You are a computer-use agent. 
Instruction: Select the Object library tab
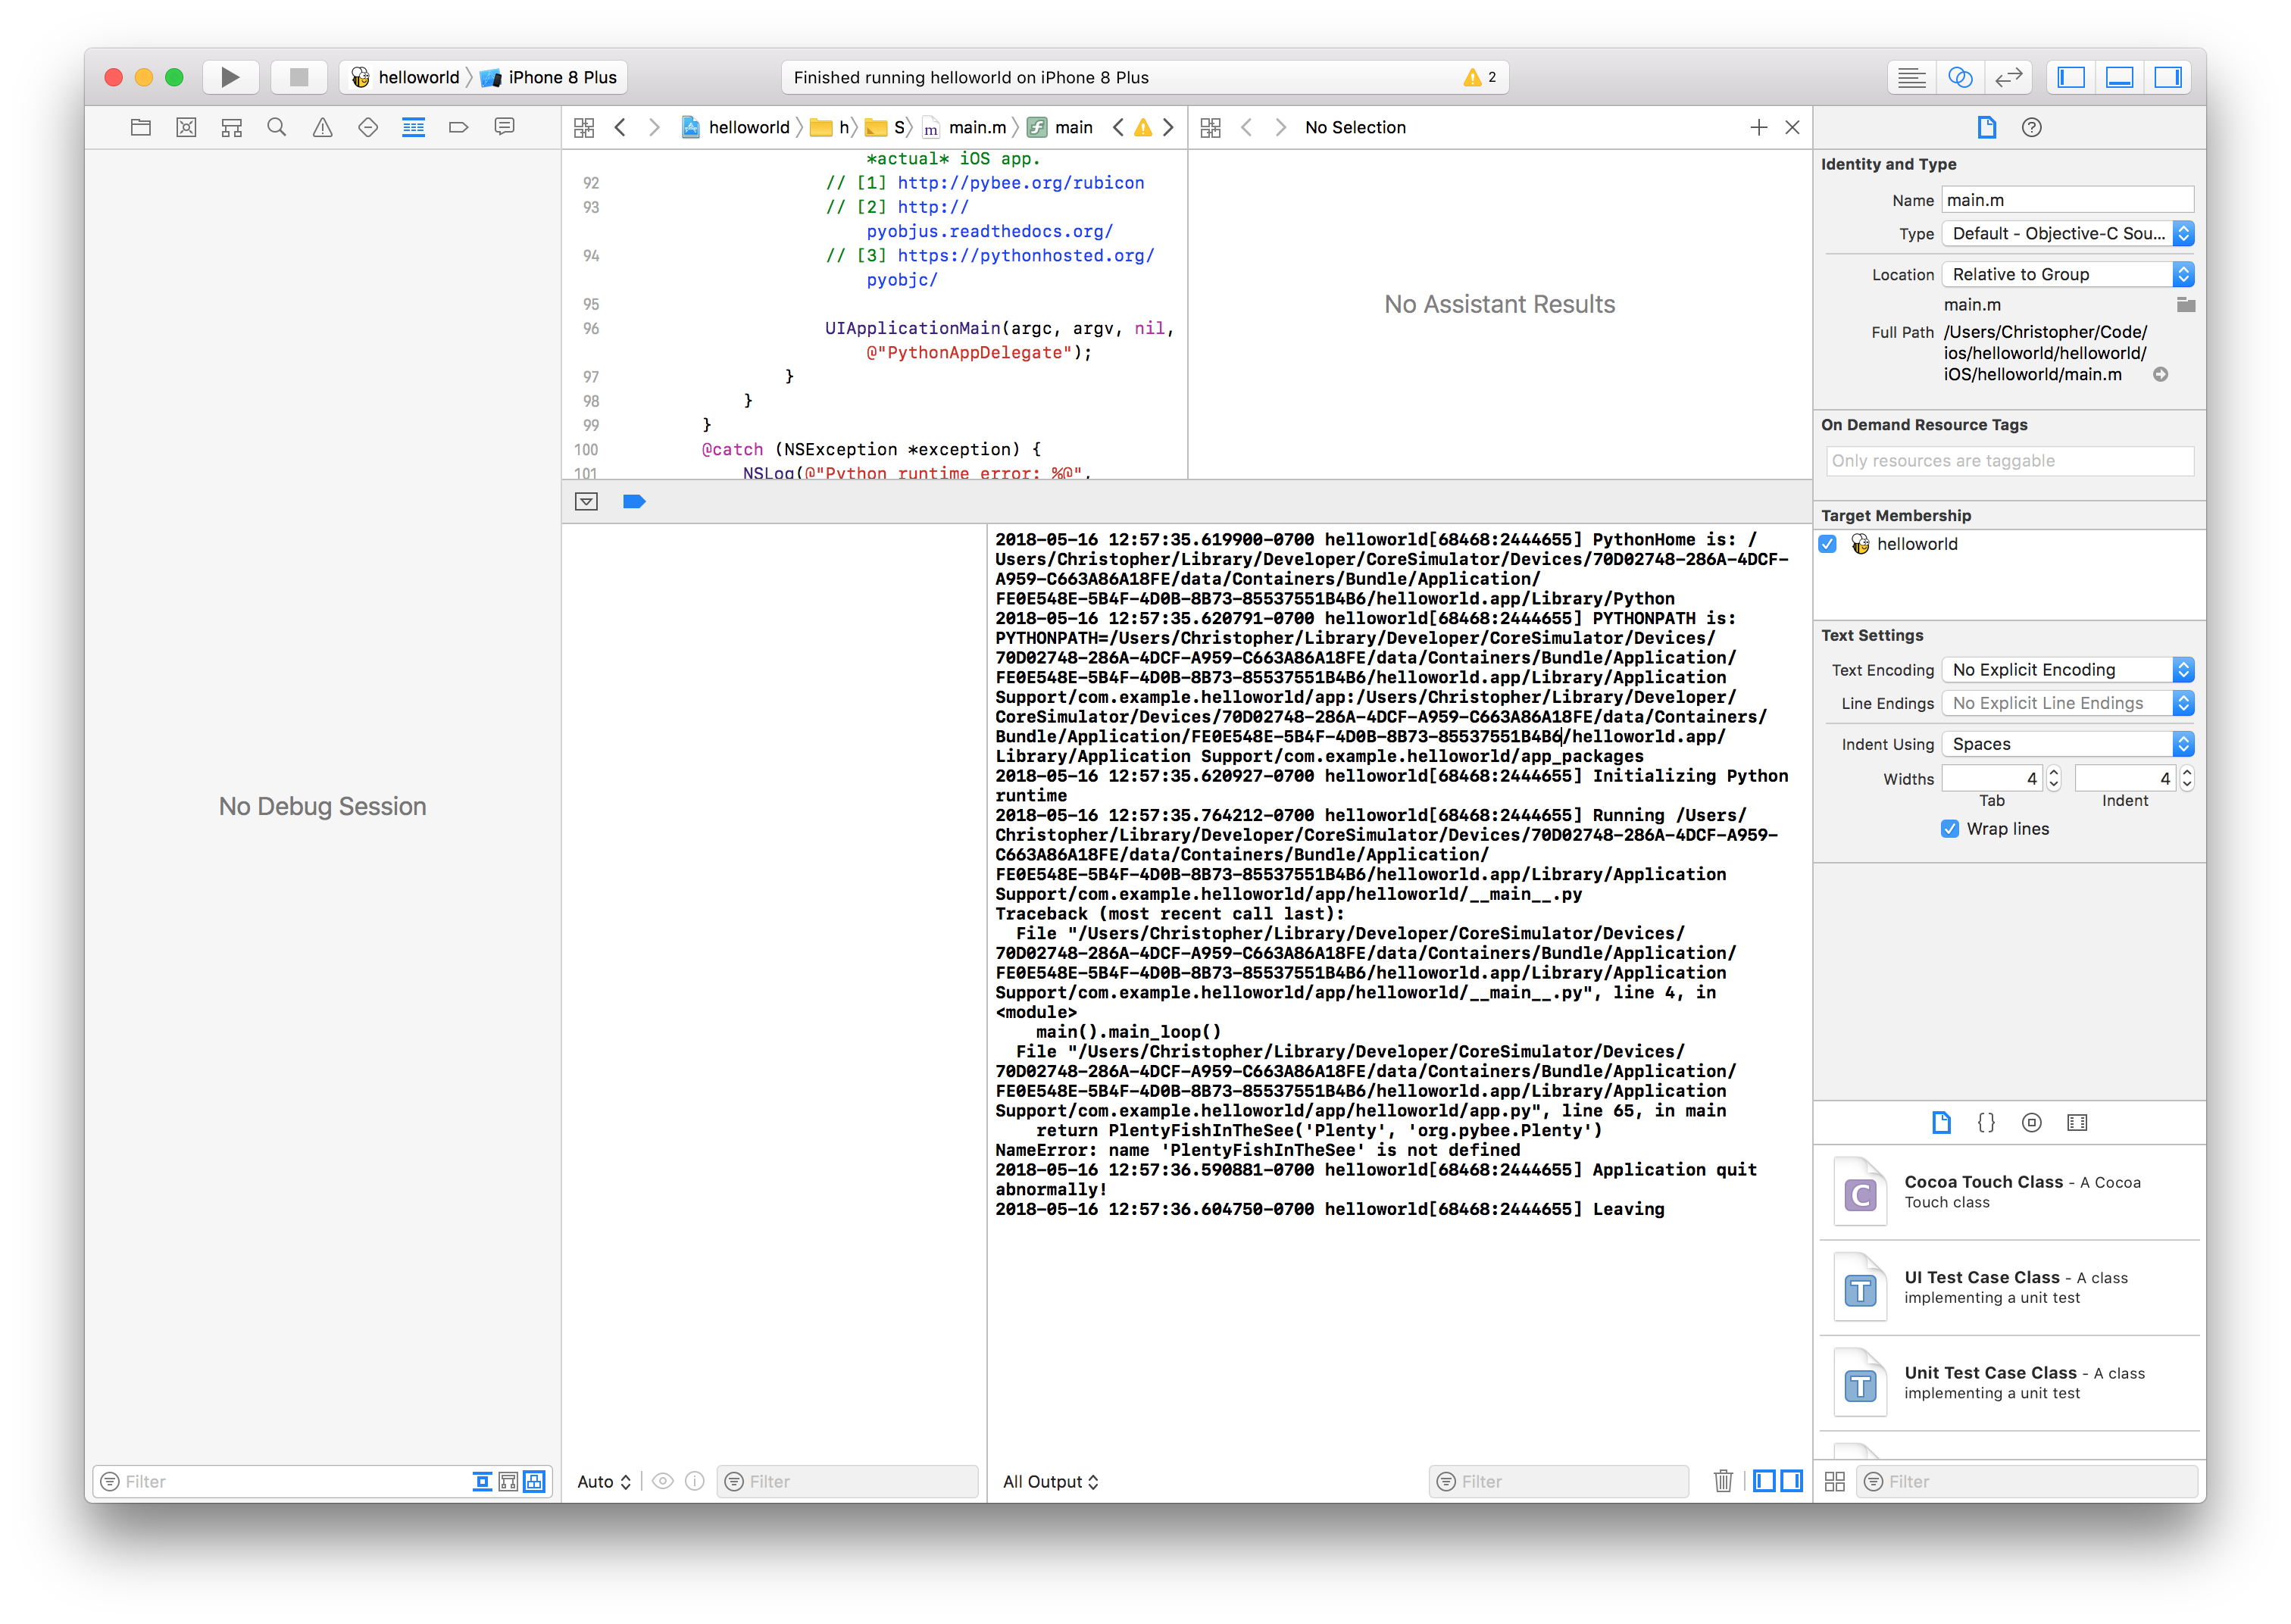coord(2031,1122)
